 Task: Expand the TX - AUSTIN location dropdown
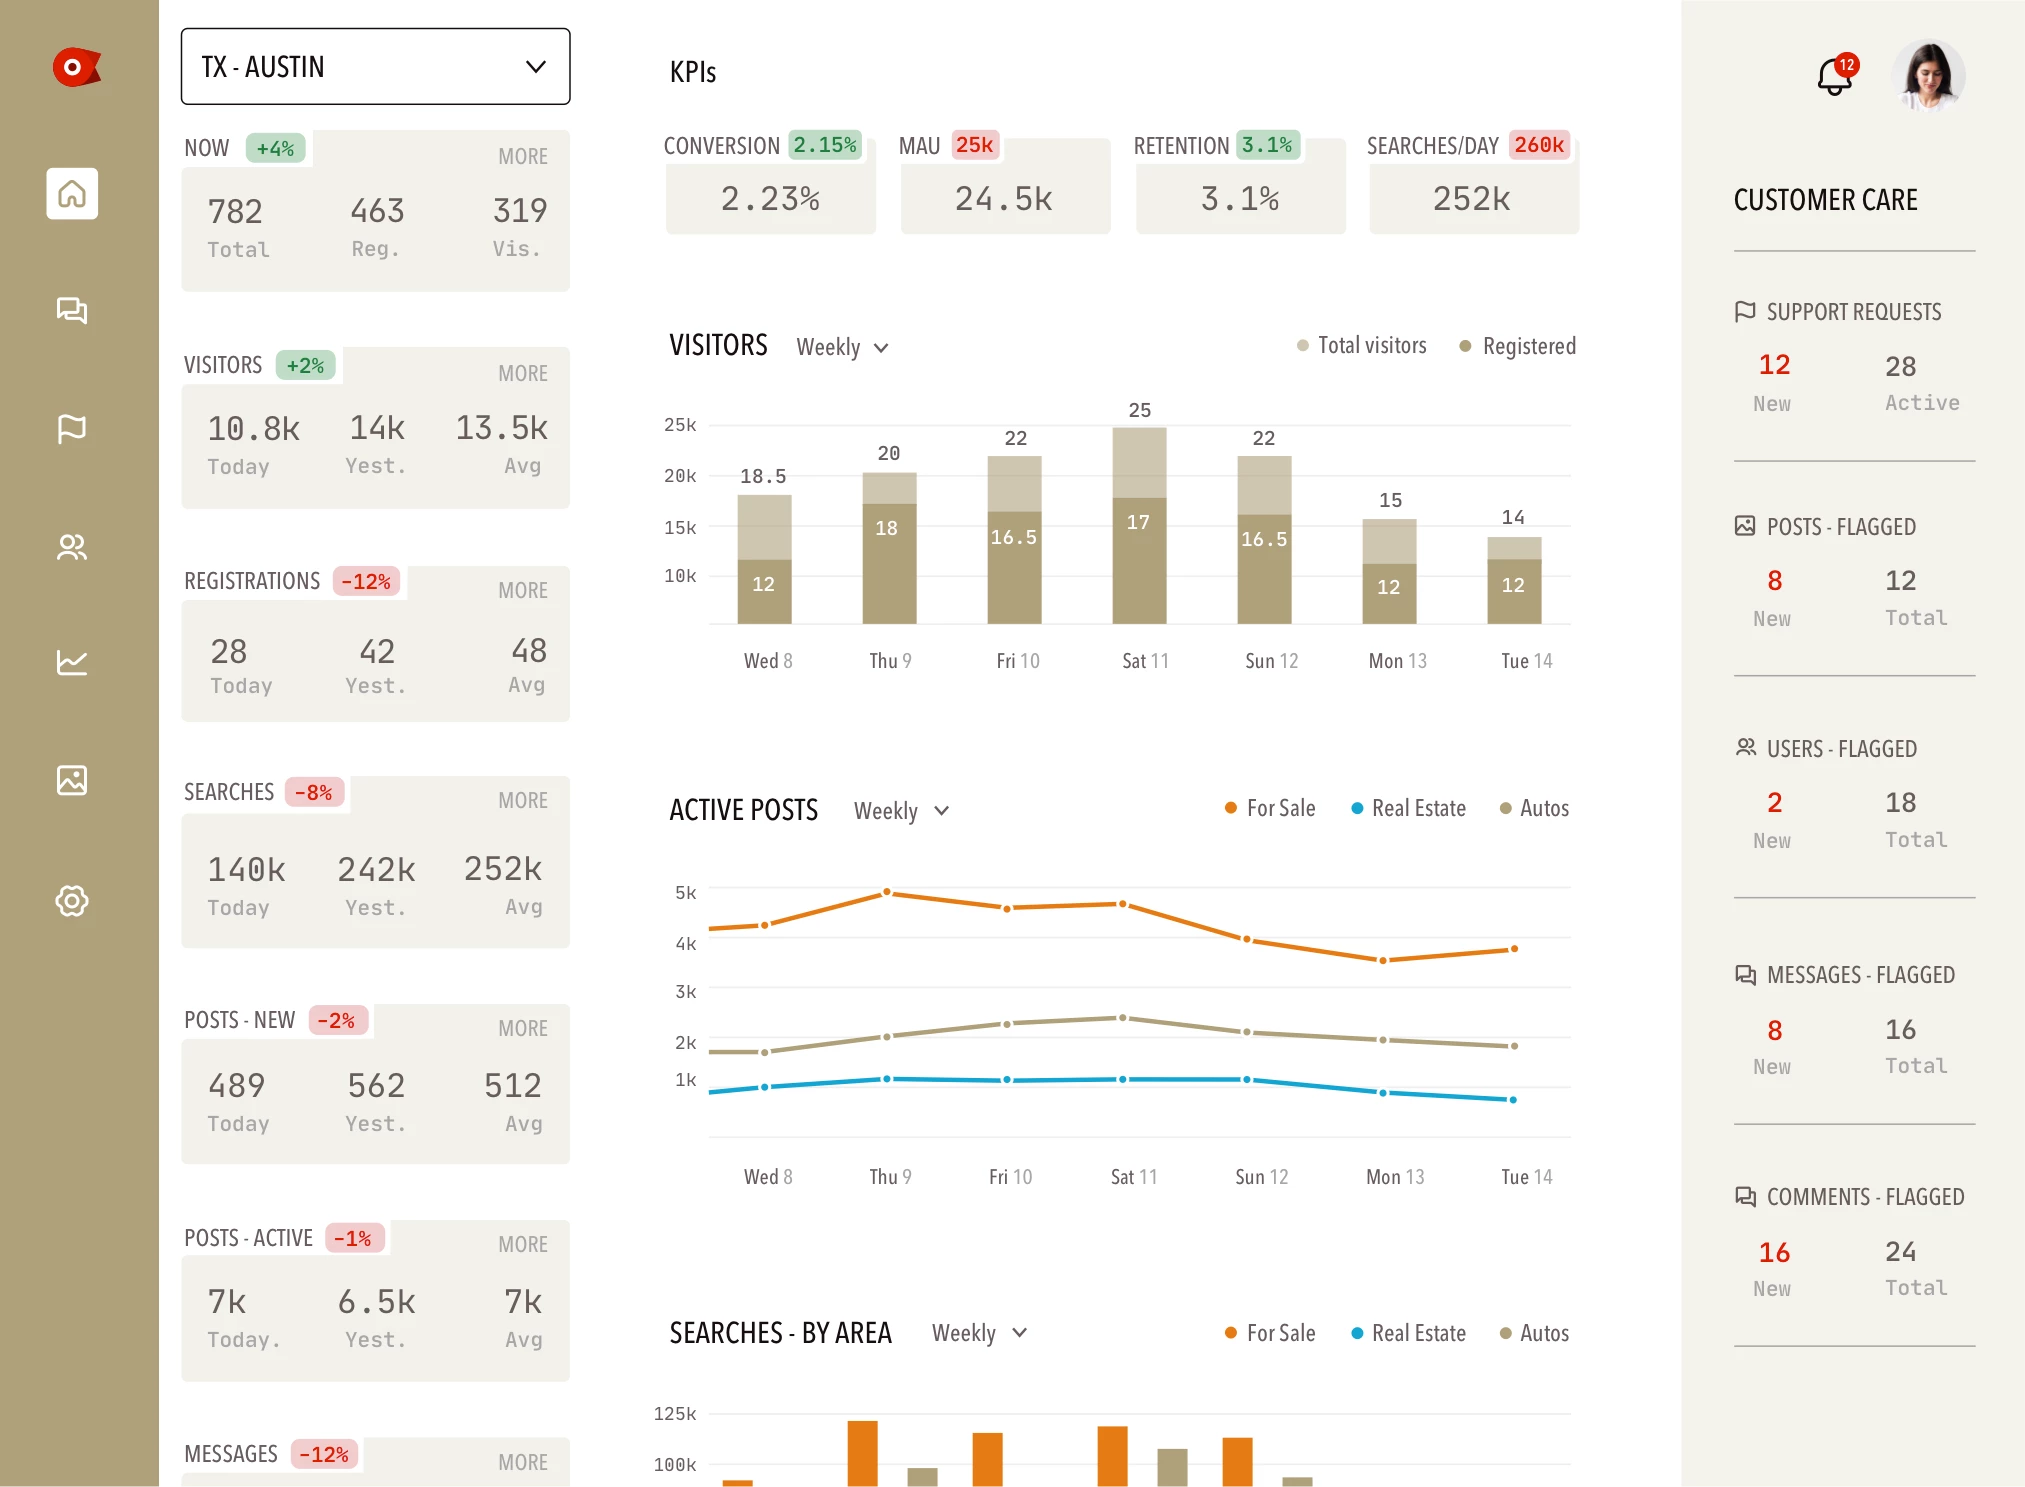tap(375, 67)
